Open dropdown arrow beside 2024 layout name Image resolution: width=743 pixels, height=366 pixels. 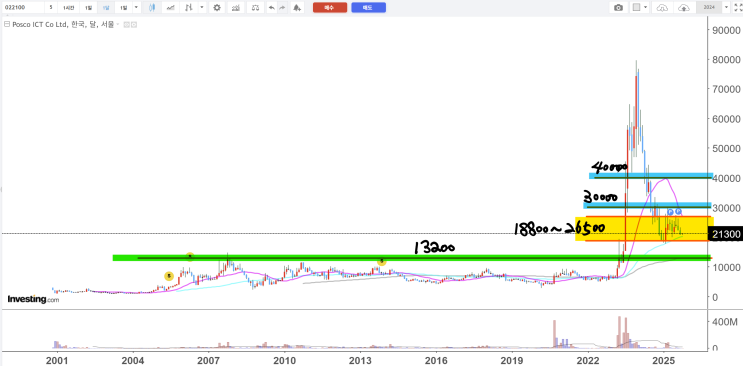(x=726, y=8)
